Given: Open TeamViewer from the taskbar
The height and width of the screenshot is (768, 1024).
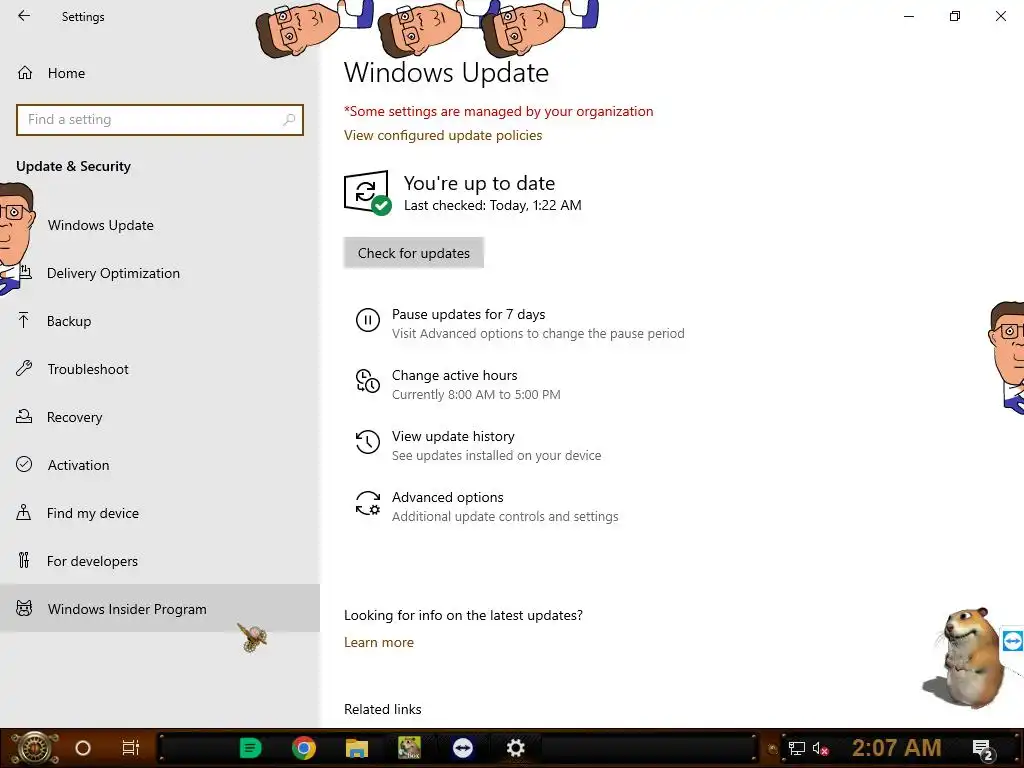Looking at the screenshot, I should click(x=462, y=748).
